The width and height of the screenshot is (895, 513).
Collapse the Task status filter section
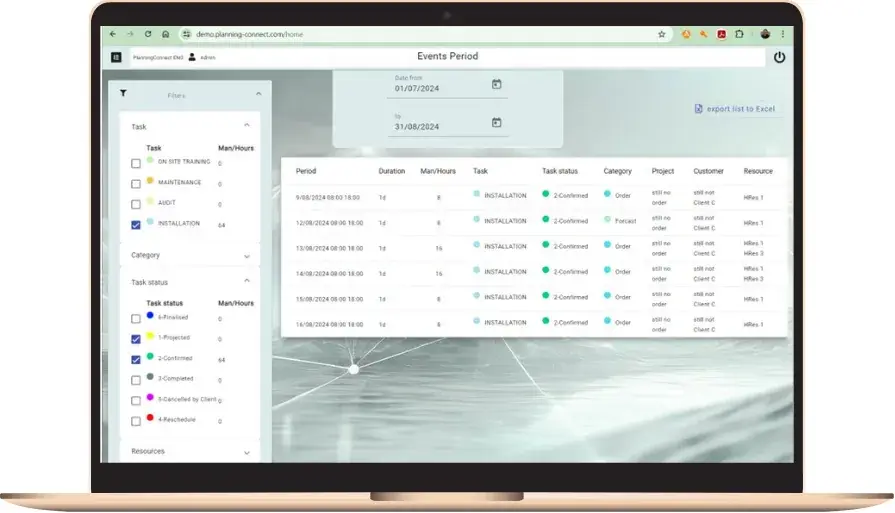pyautogui.click(x=247, y=281)
